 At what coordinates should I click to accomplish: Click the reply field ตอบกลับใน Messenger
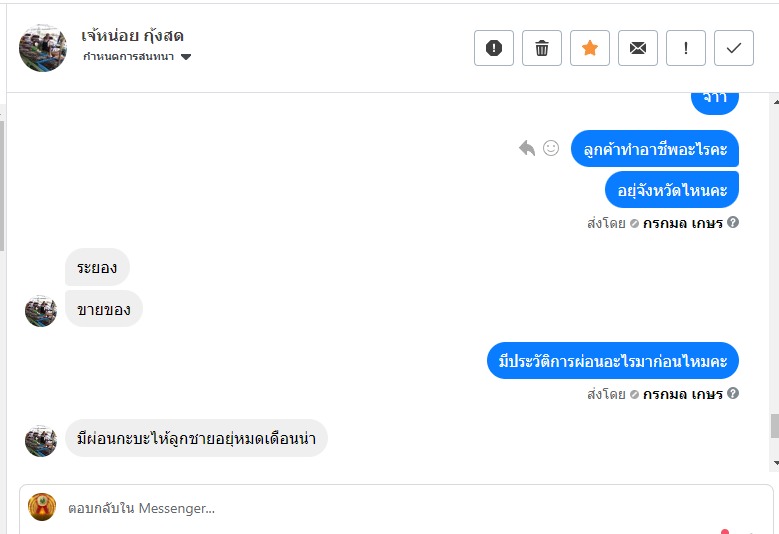(x=400, y=508)
